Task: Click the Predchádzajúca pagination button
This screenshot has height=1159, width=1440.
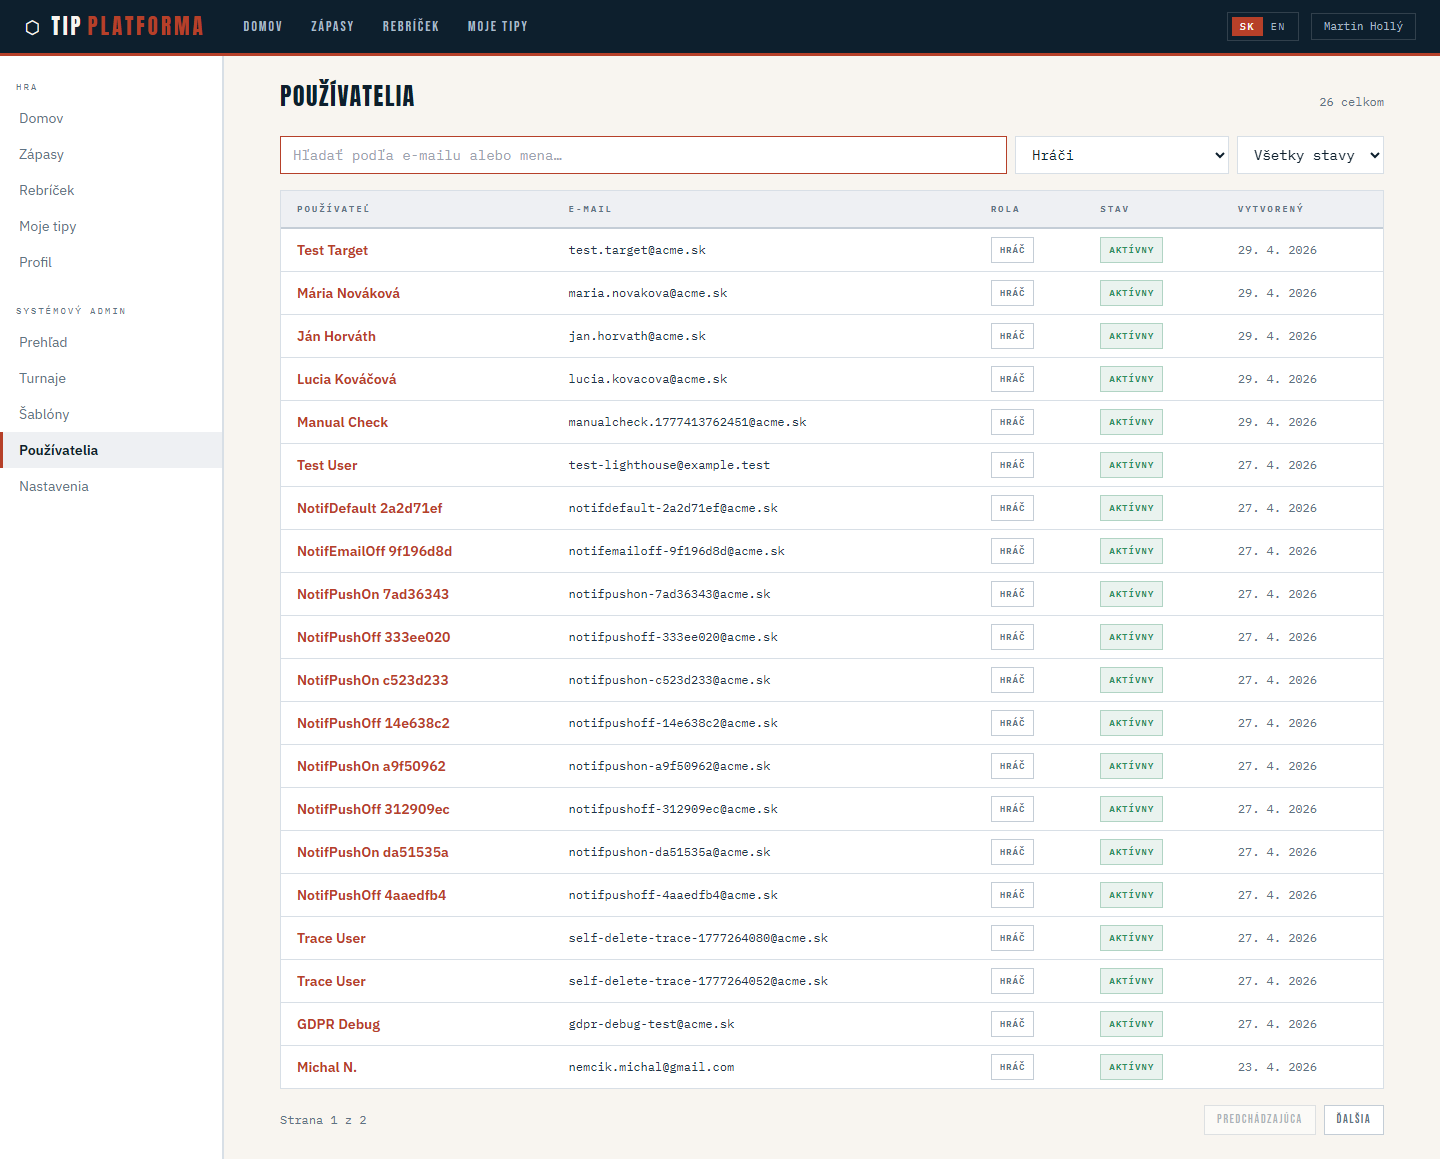Action: point(1259,1119)
